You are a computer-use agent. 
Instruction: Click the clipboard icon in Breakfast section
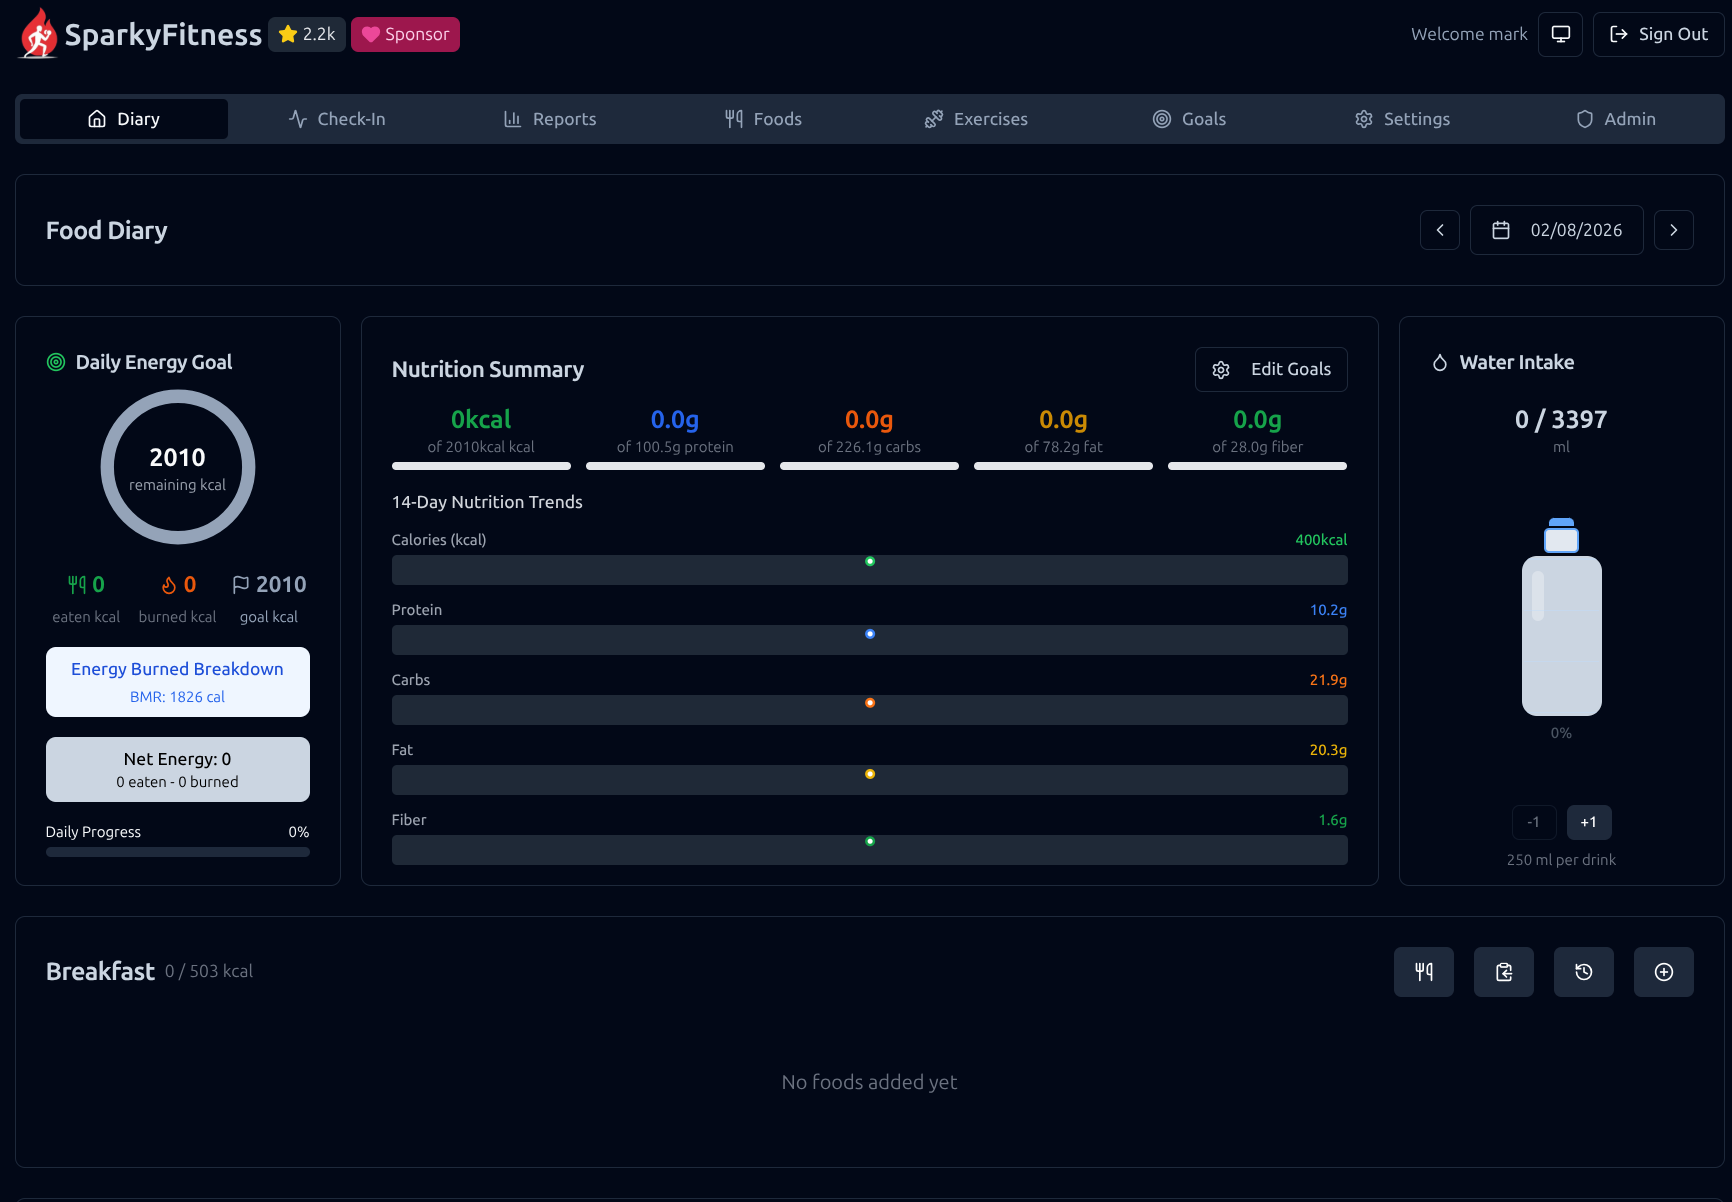click(1503, 972)
